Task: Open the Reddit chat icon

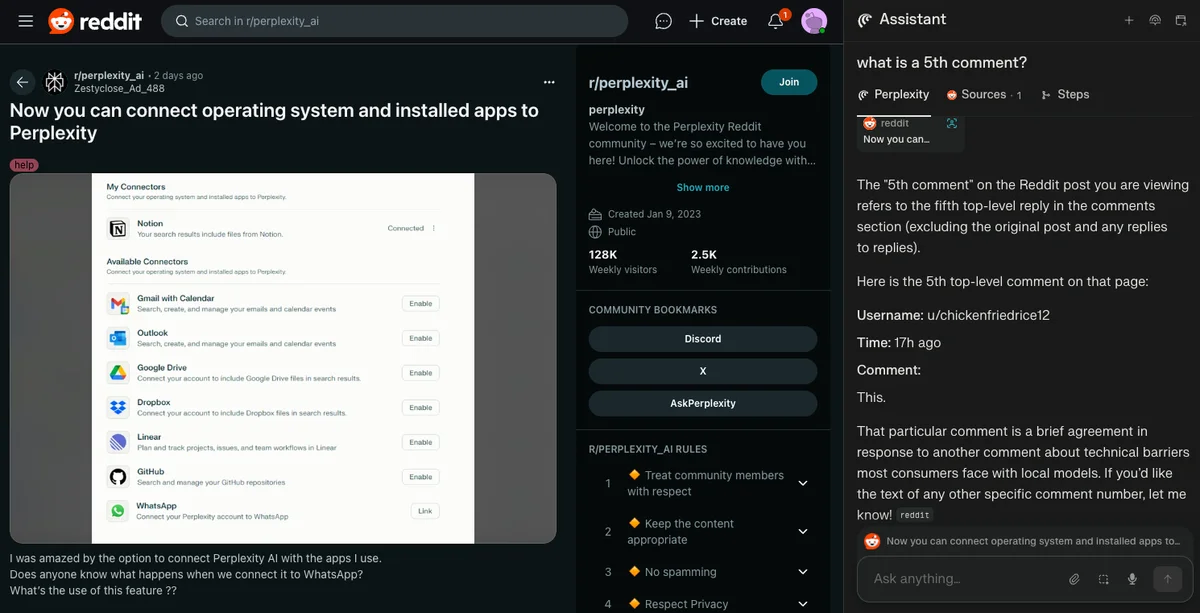Action: pyautogui.click(x=663, y=21)
